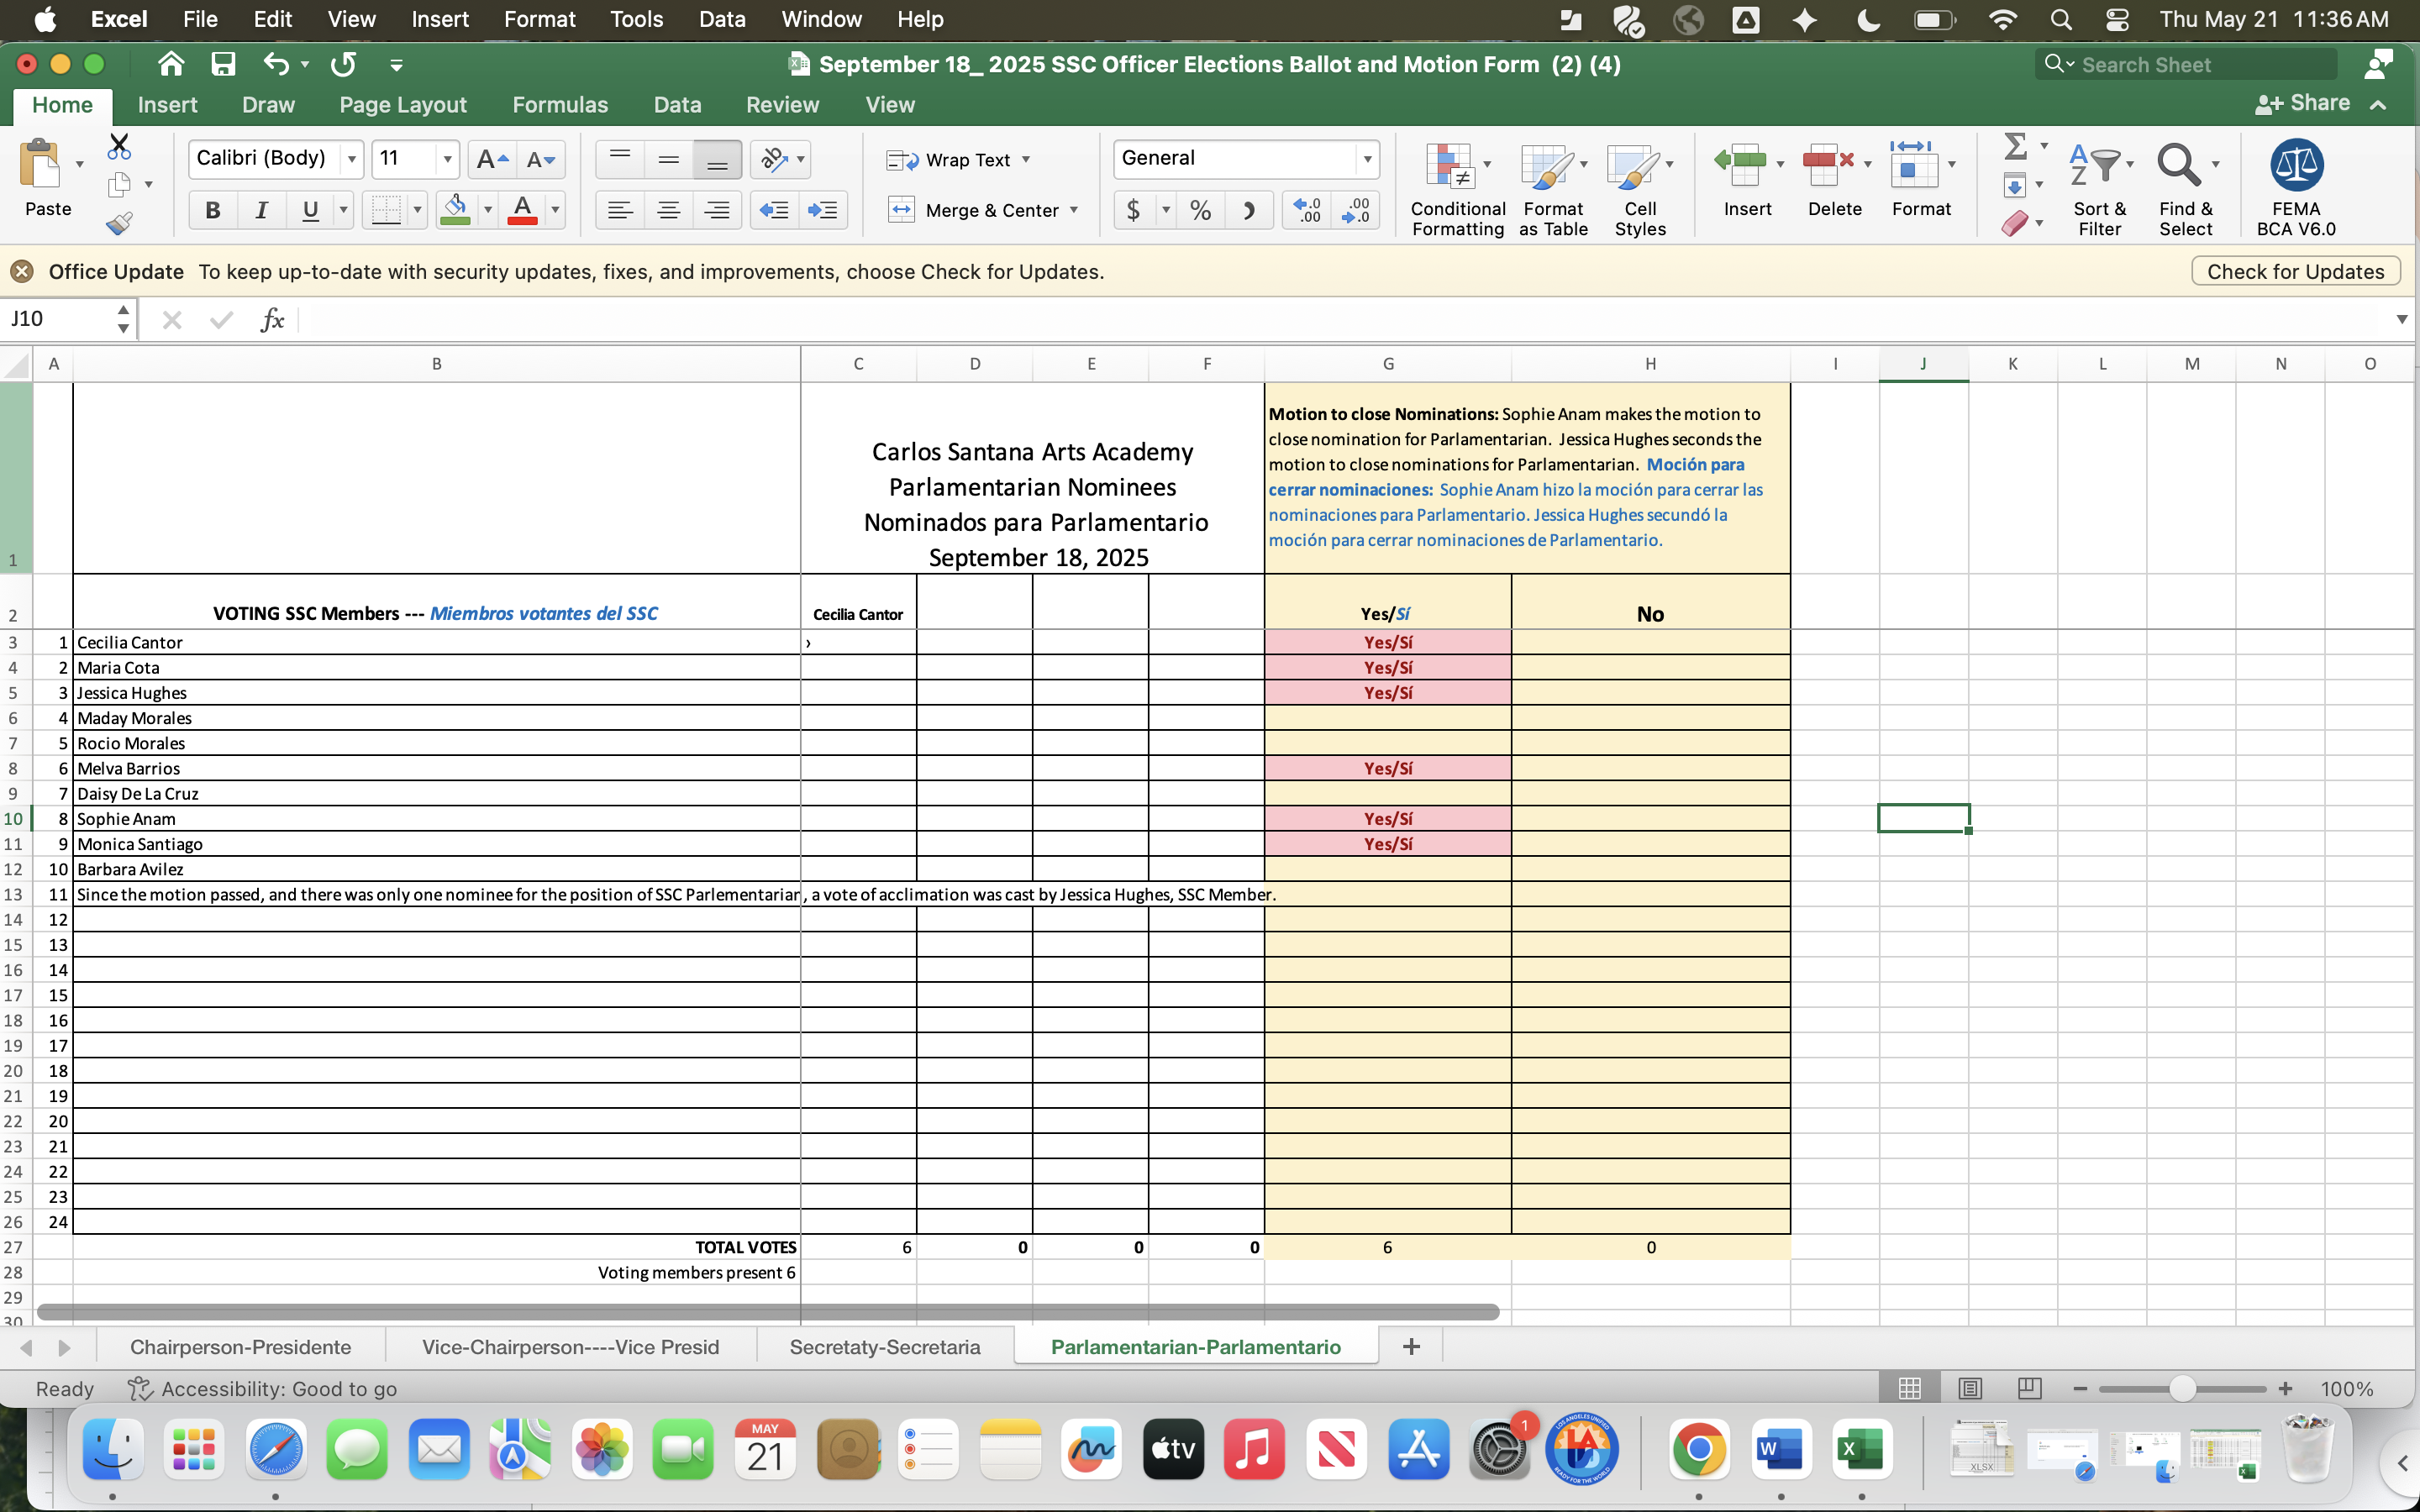Viewport: 2420px width, 1512px height.
Task: Open the borders dropdown arrow
Action: click(417, 210)
